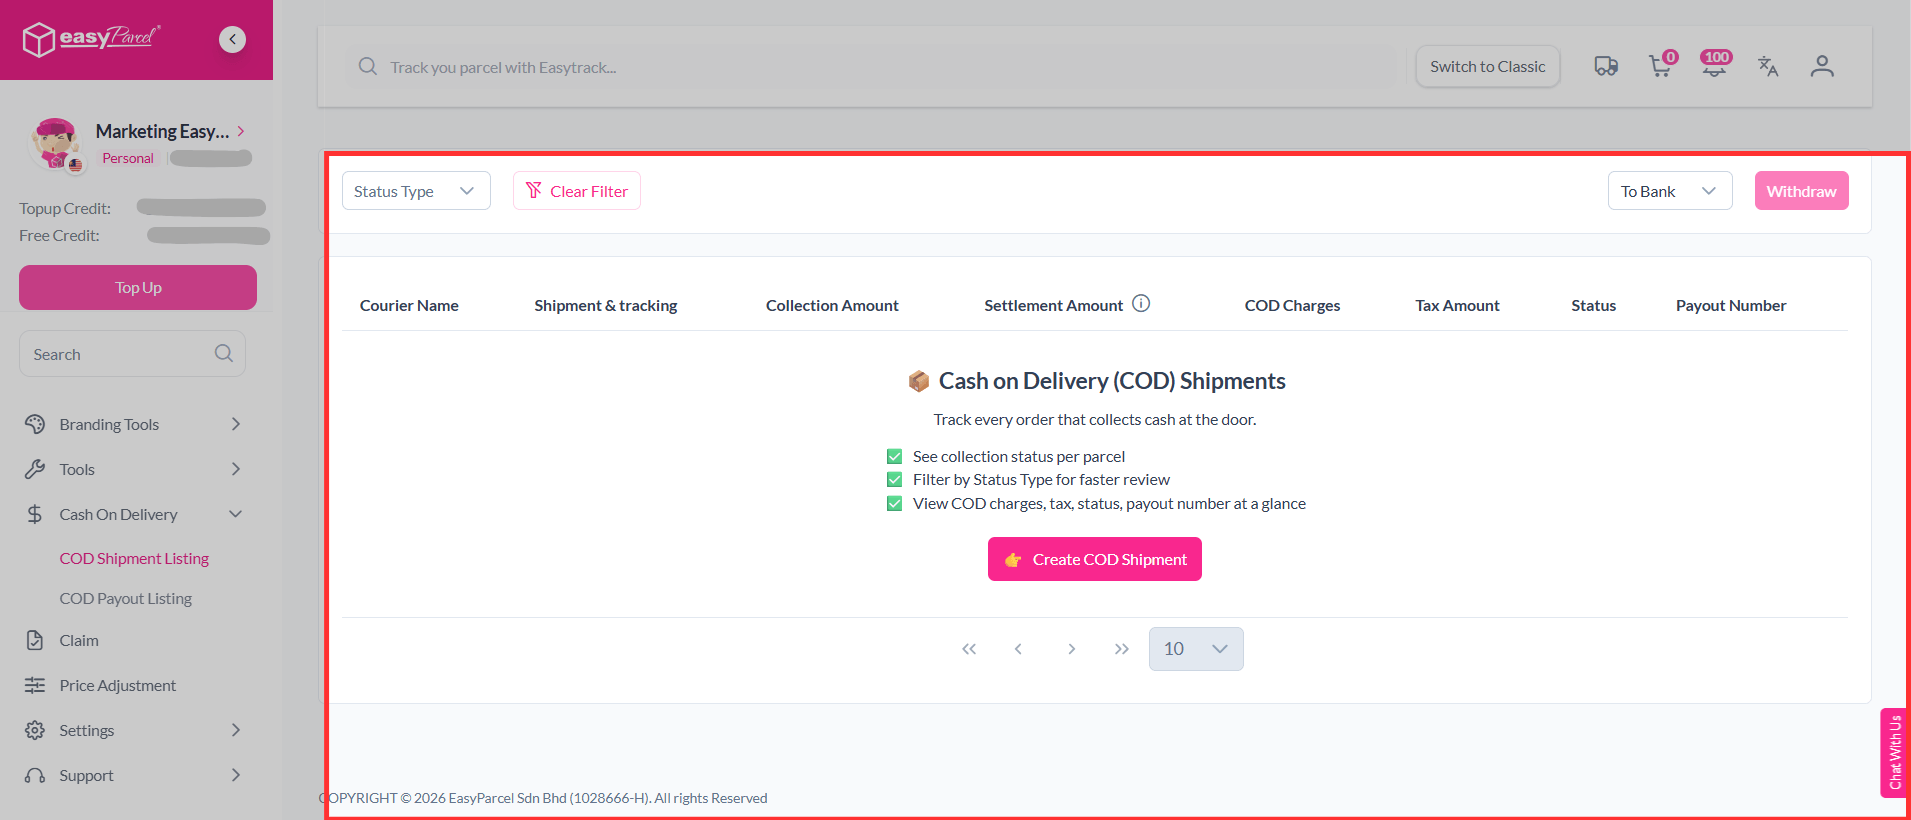
Task: Open COD Payout Listing page
Action: (x=126, y=599)
